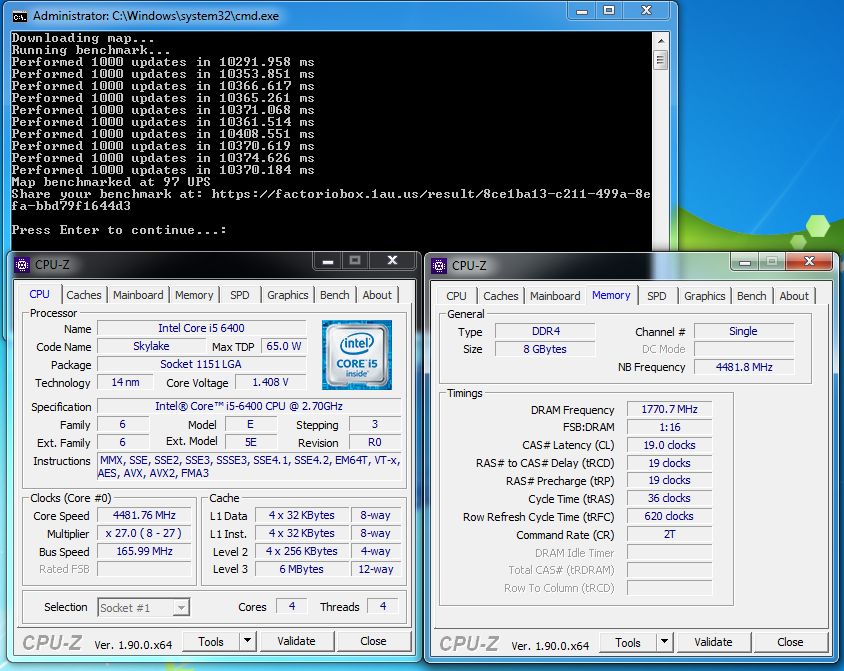This screenshot has width=844, height=671.
Task: Open Graphics tab in right CPU-Z
Action: pos(705,296)
